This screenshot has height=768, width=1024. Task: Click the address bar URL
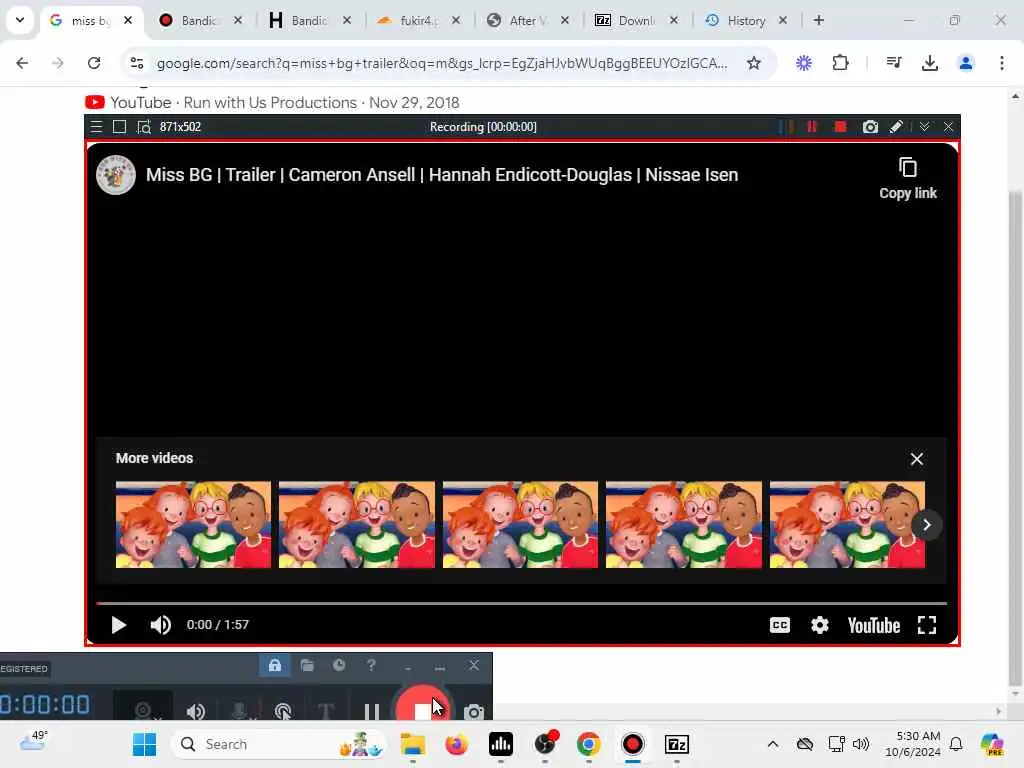pyautogui.click(x=441, y=63)
